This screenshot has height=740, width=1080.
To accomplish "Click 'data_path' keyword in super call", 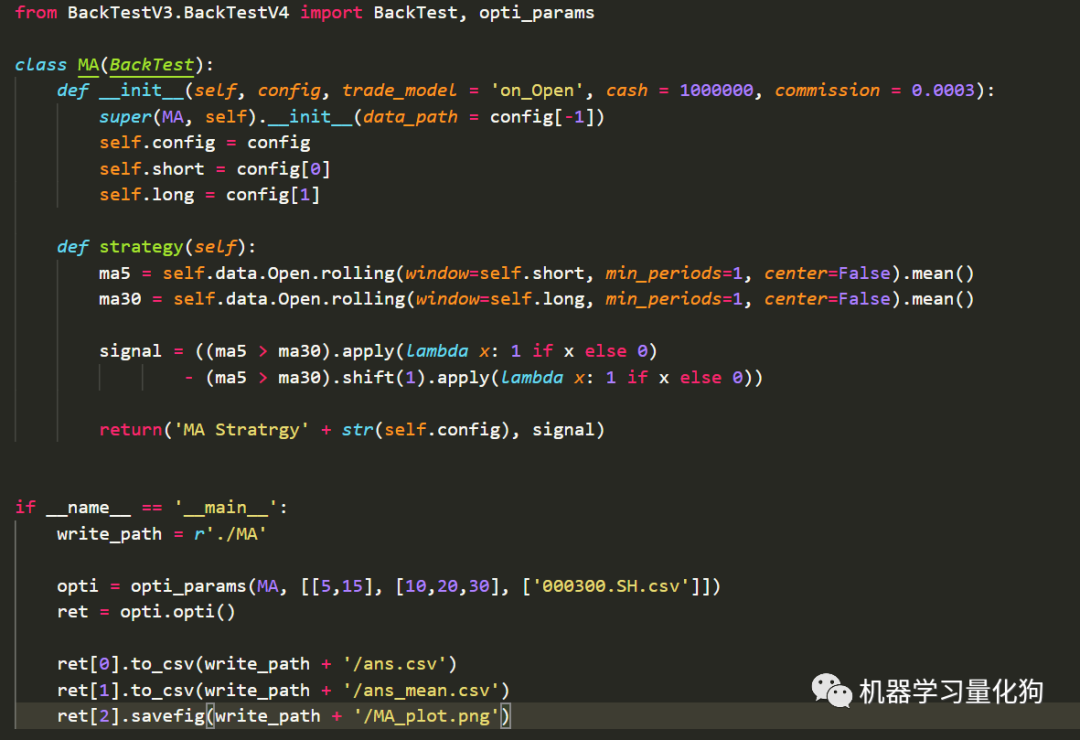I will (411, 117).
